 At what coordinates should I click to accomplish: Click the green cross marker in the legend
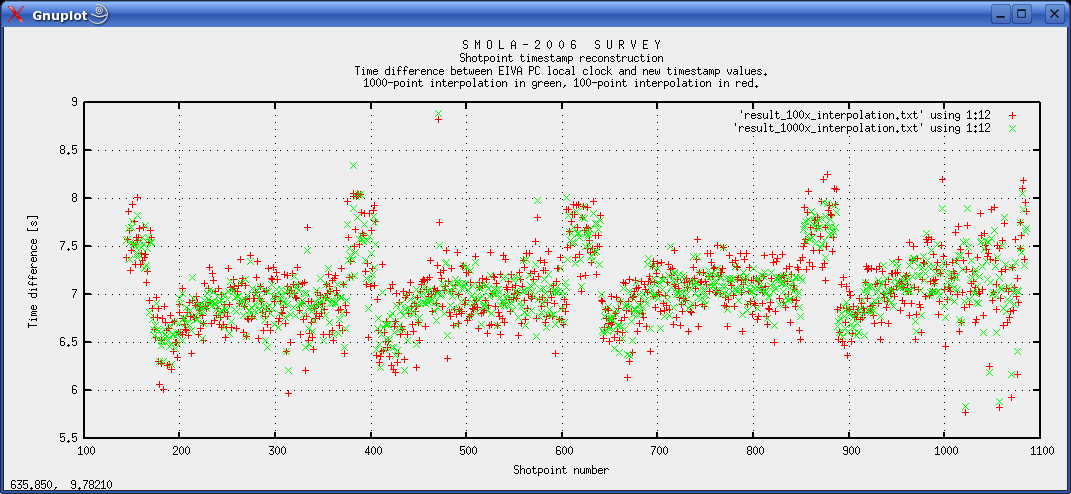(x=1013, y=129)
